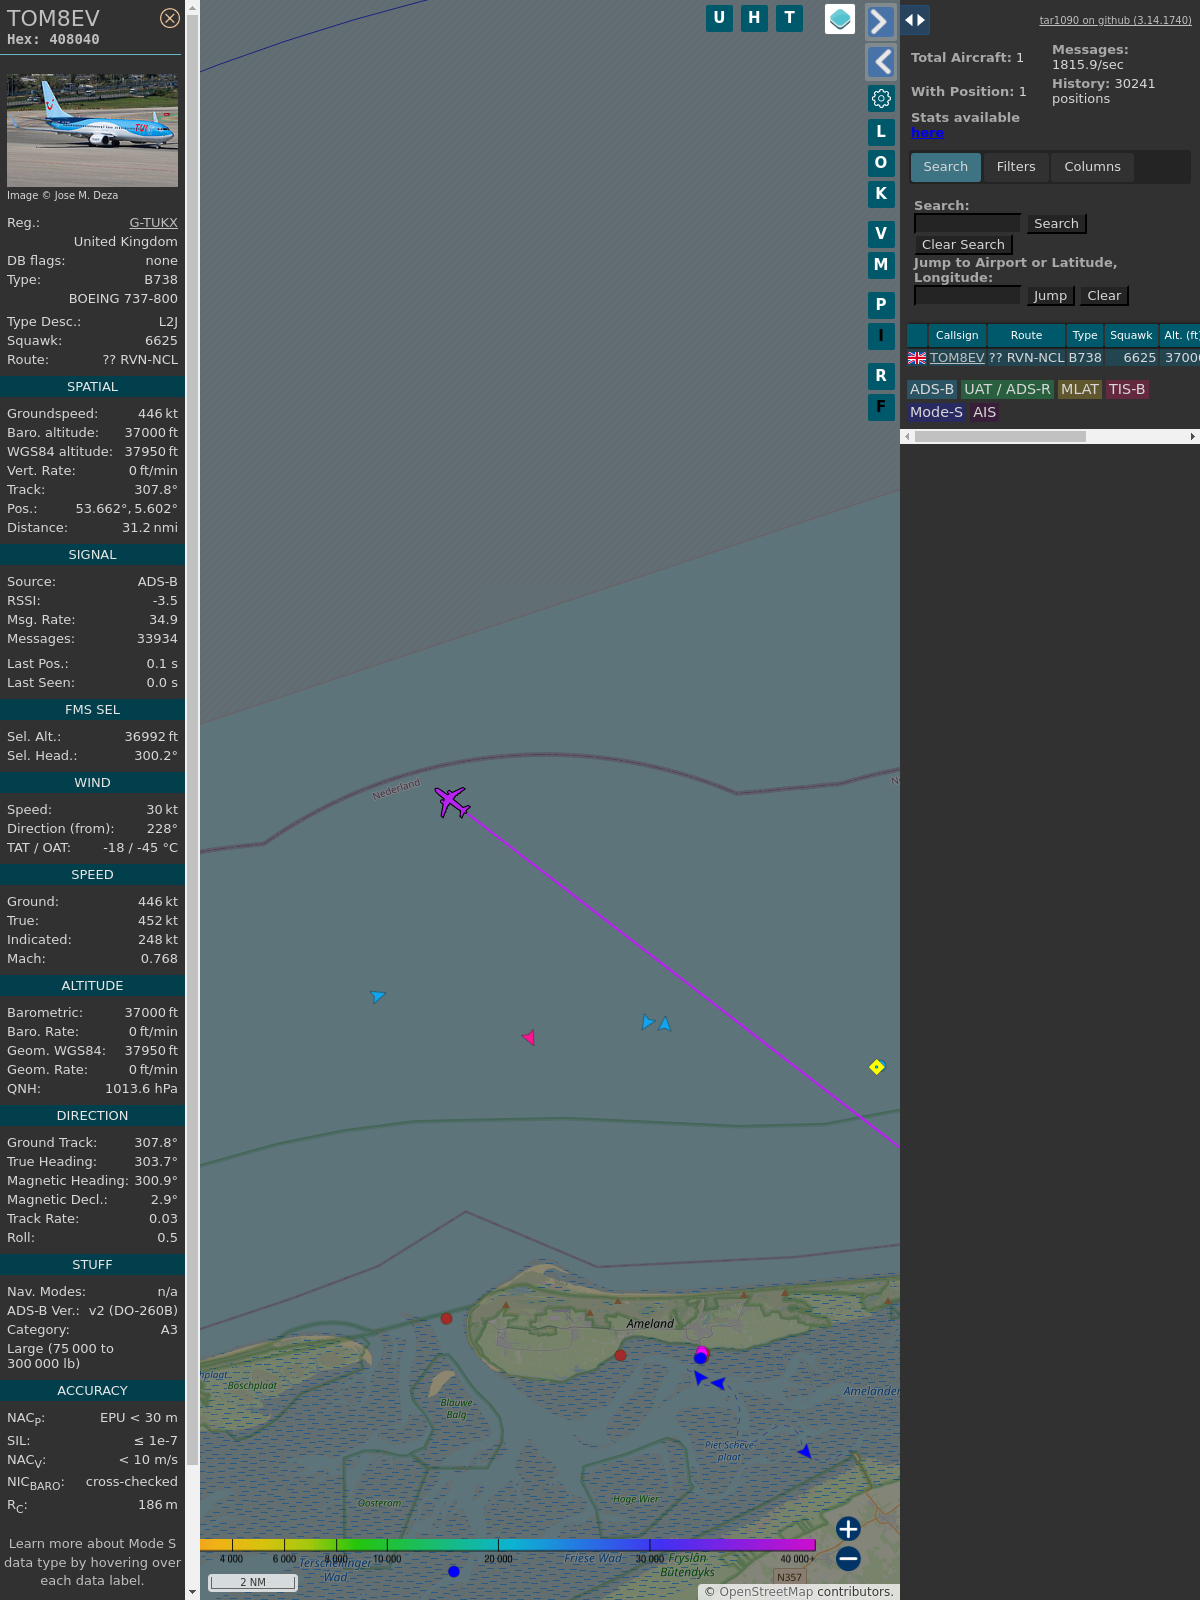Click the AIS legend label
This screenshot has height=1600, width=1200.
[x=985, y=413]
